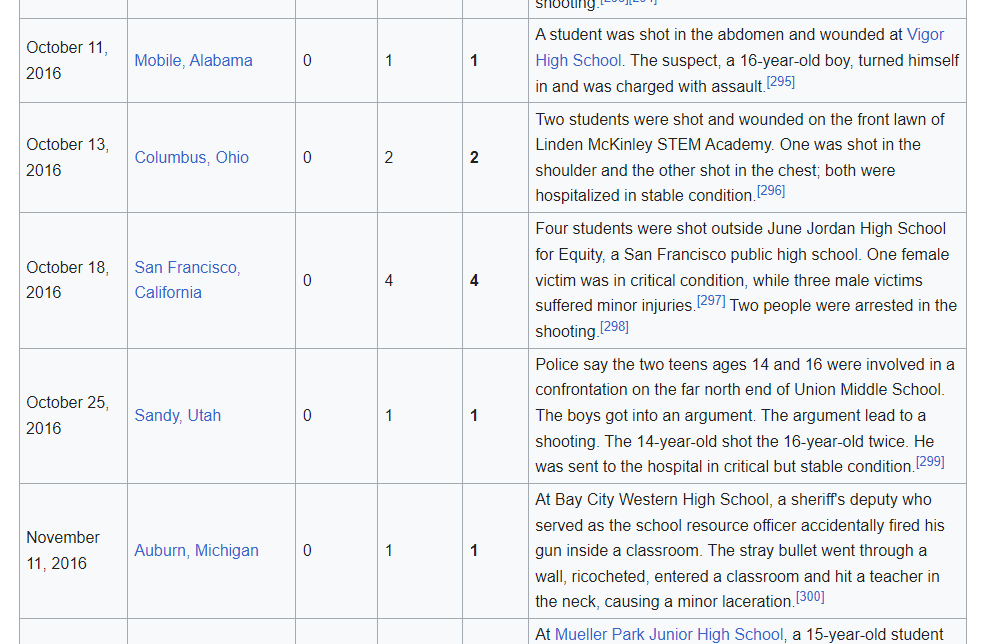This screenshot has width=996, height=644.
Task: Open citation reference [299]
Action: pyautogui.click(x=930, y=462)
